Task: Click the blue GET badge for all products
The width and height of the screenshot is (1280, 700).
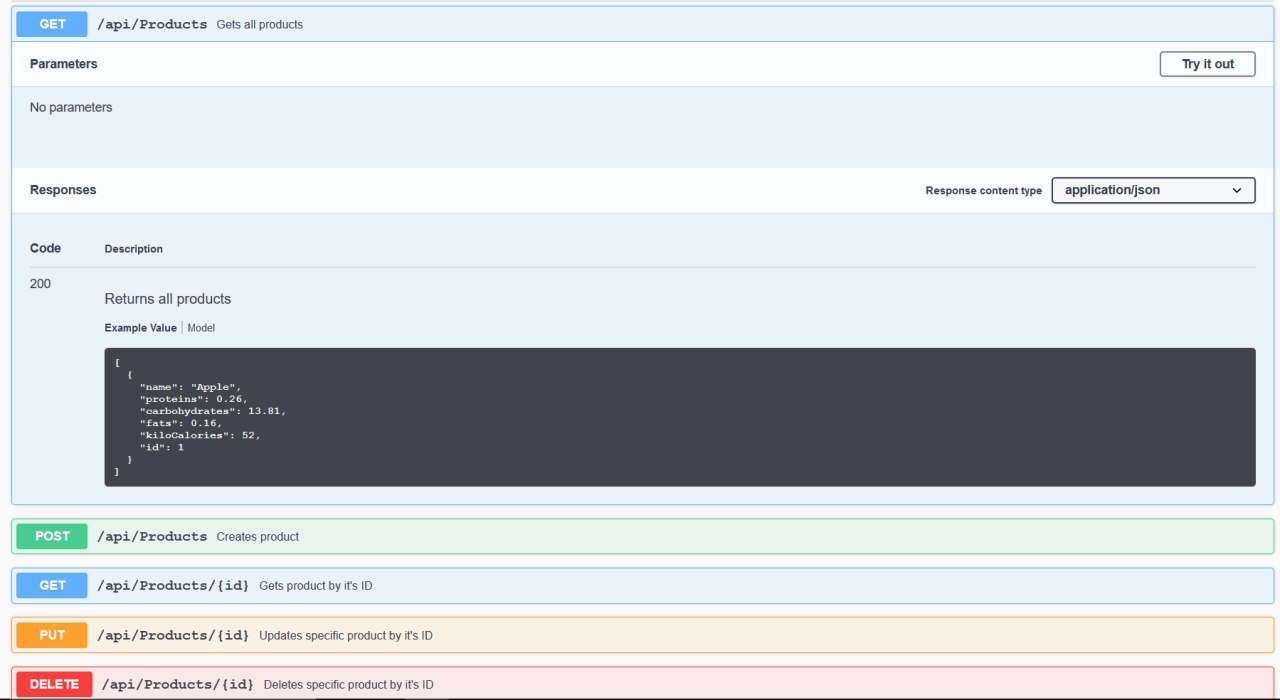Action: (52, 24)
